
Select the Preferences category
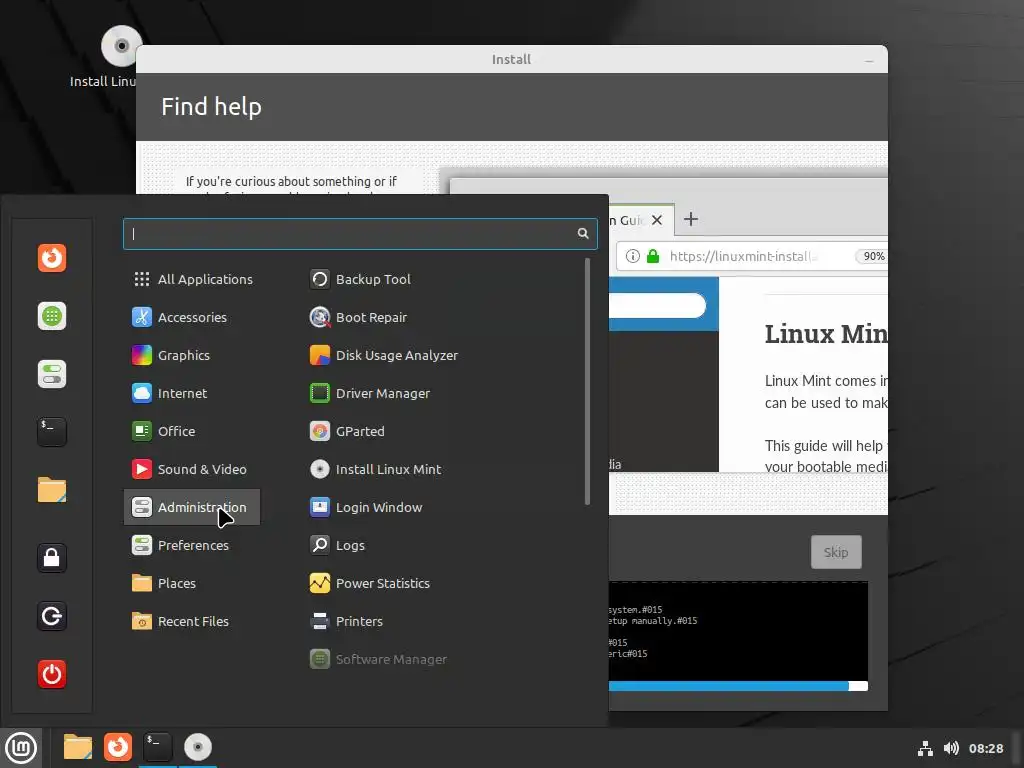click(x=192, y=545)
